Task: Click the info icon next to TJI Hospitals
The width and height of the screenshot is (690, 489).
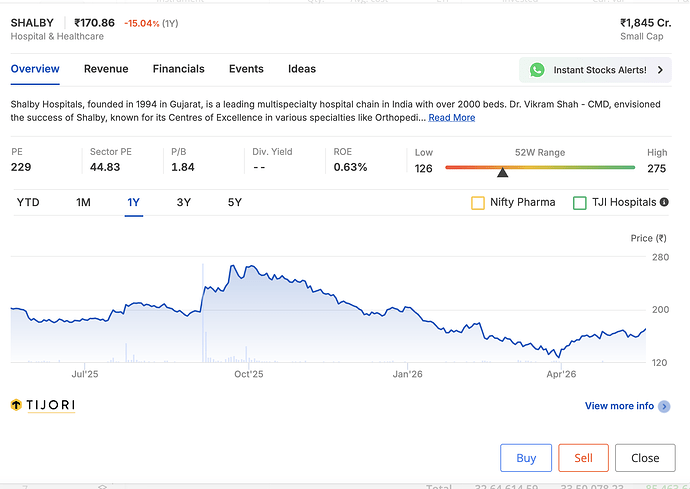Action: click(664, 202)
